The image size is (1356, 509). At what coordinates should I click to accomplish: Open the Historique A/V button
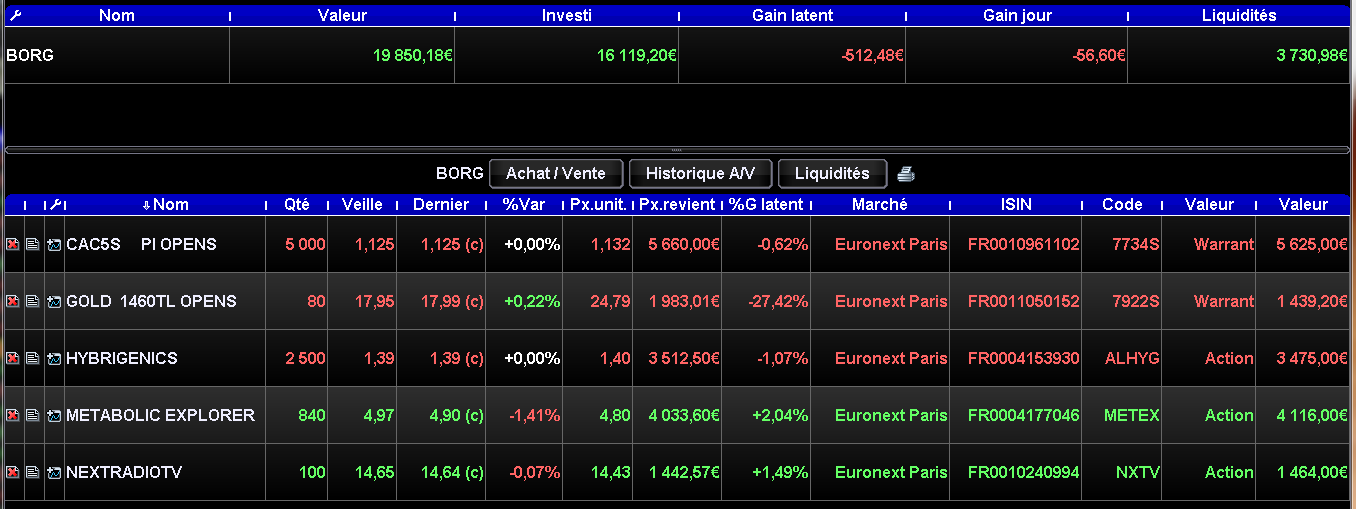point(700,174)
